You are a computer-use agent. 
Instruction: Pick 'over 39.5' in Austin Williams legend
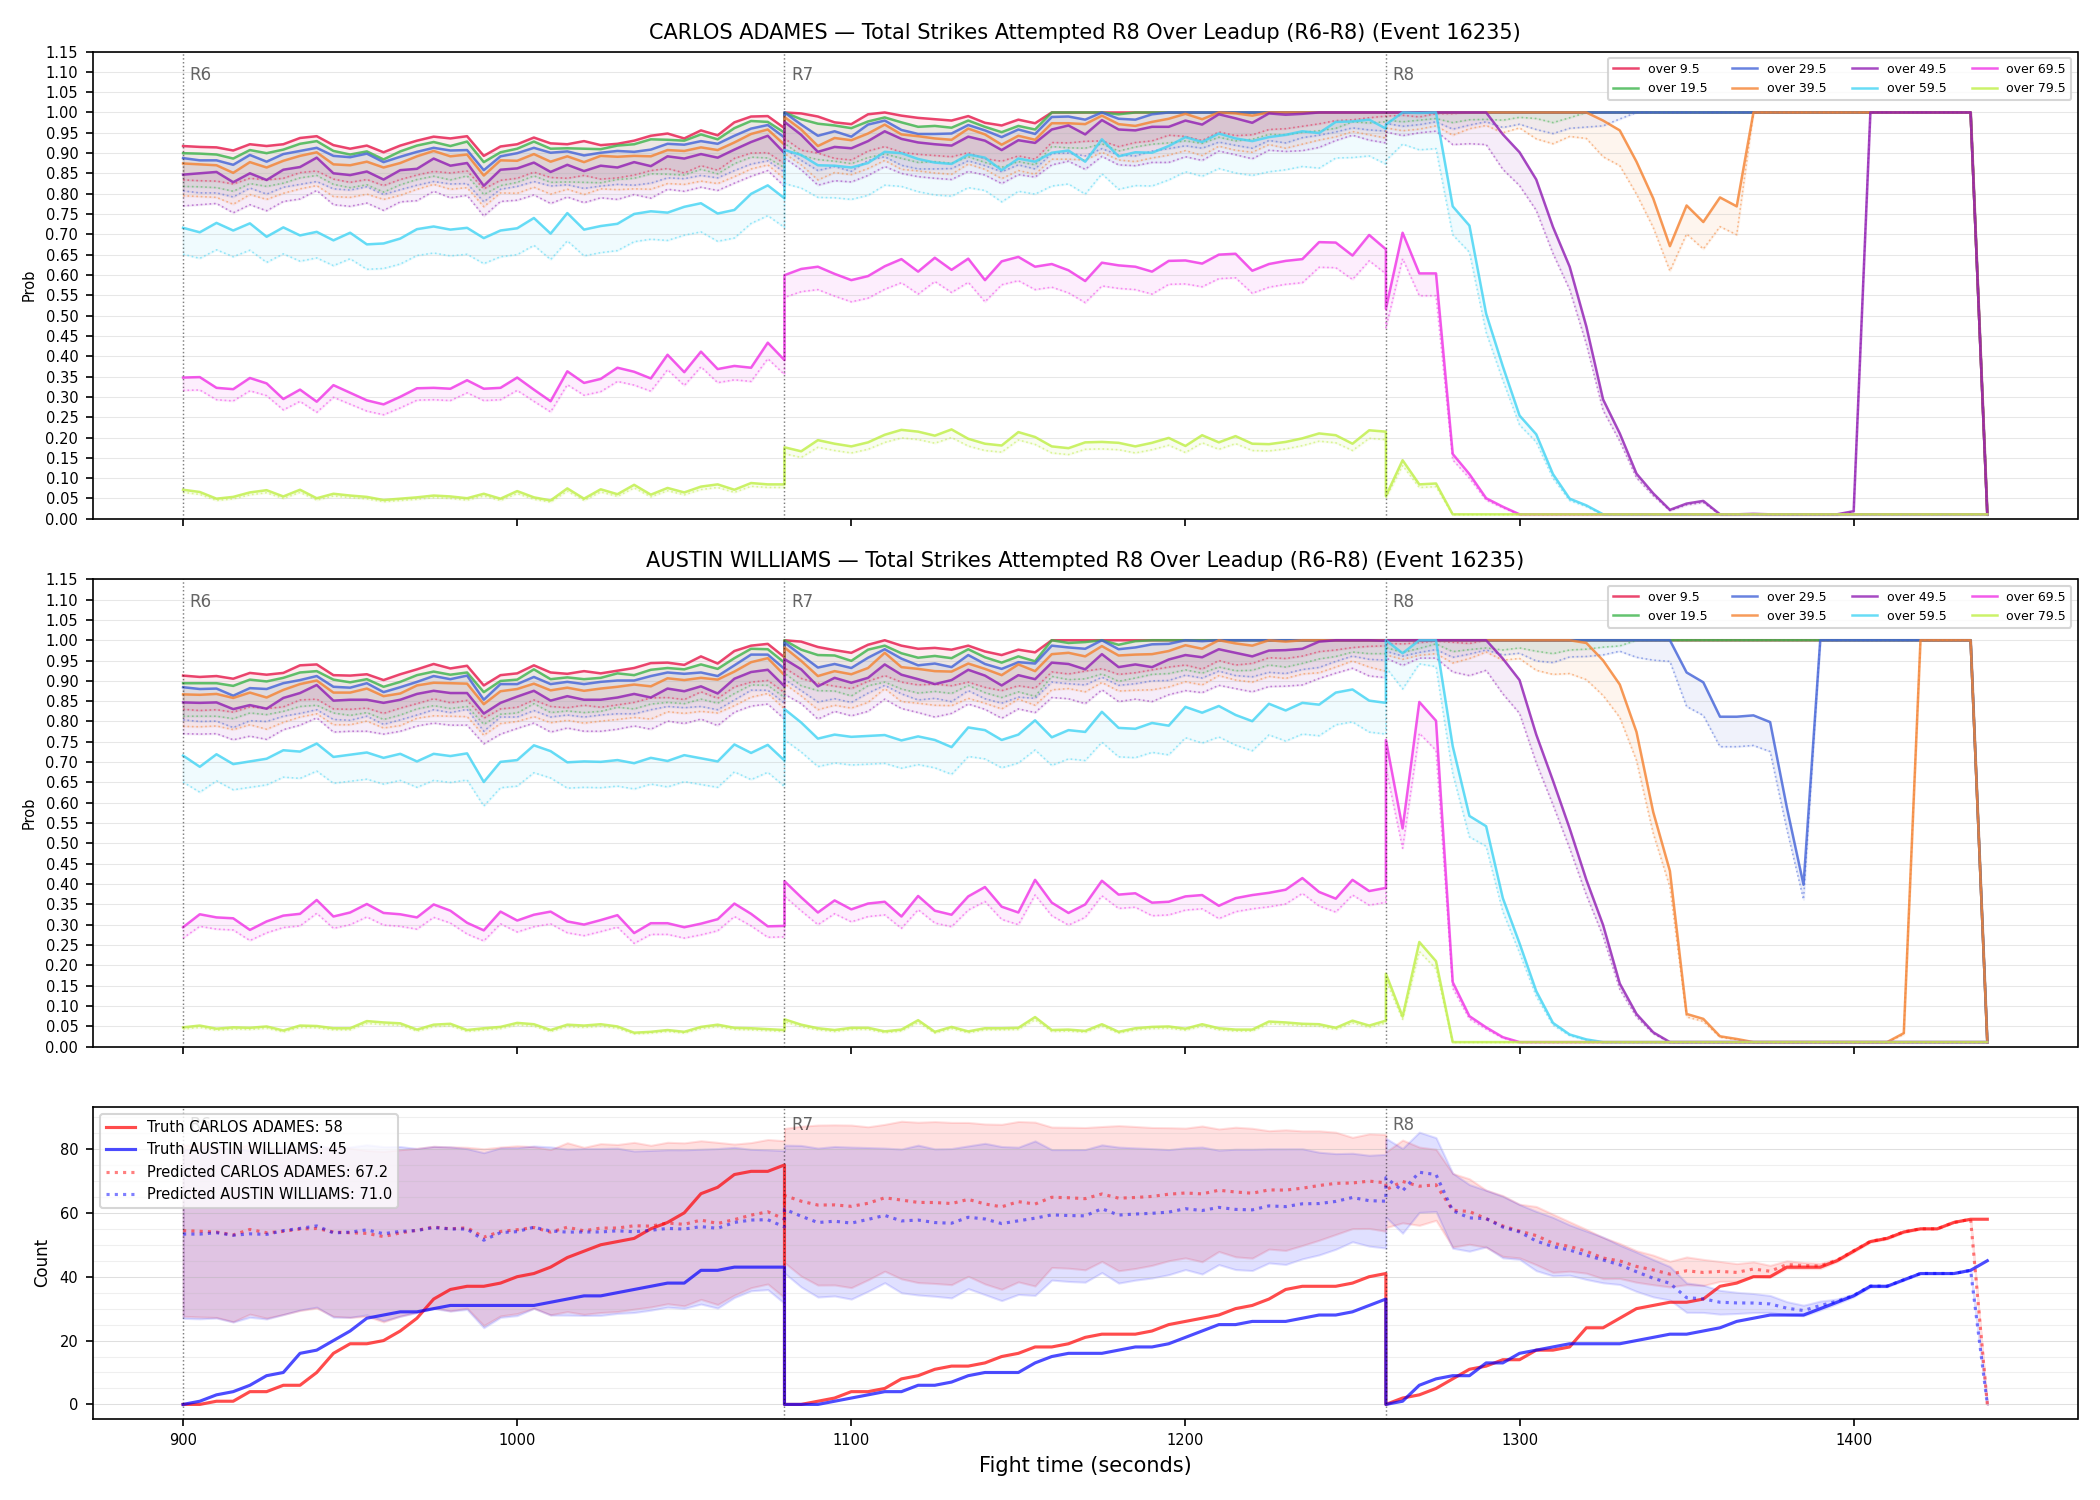tap(1778, 616)
